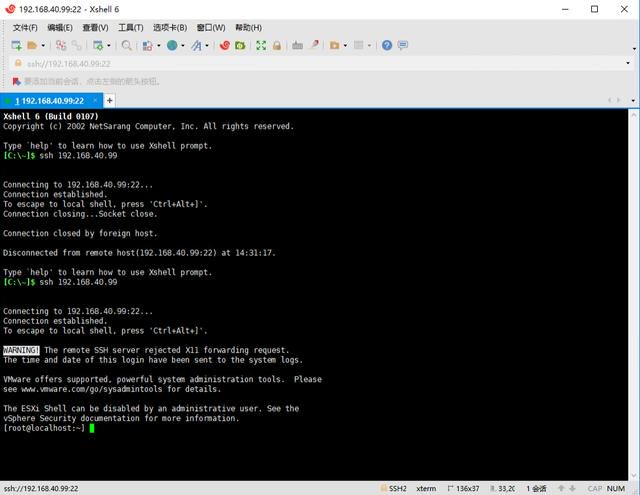Click status bar text ssh://192.168.40.99:22

41,488
